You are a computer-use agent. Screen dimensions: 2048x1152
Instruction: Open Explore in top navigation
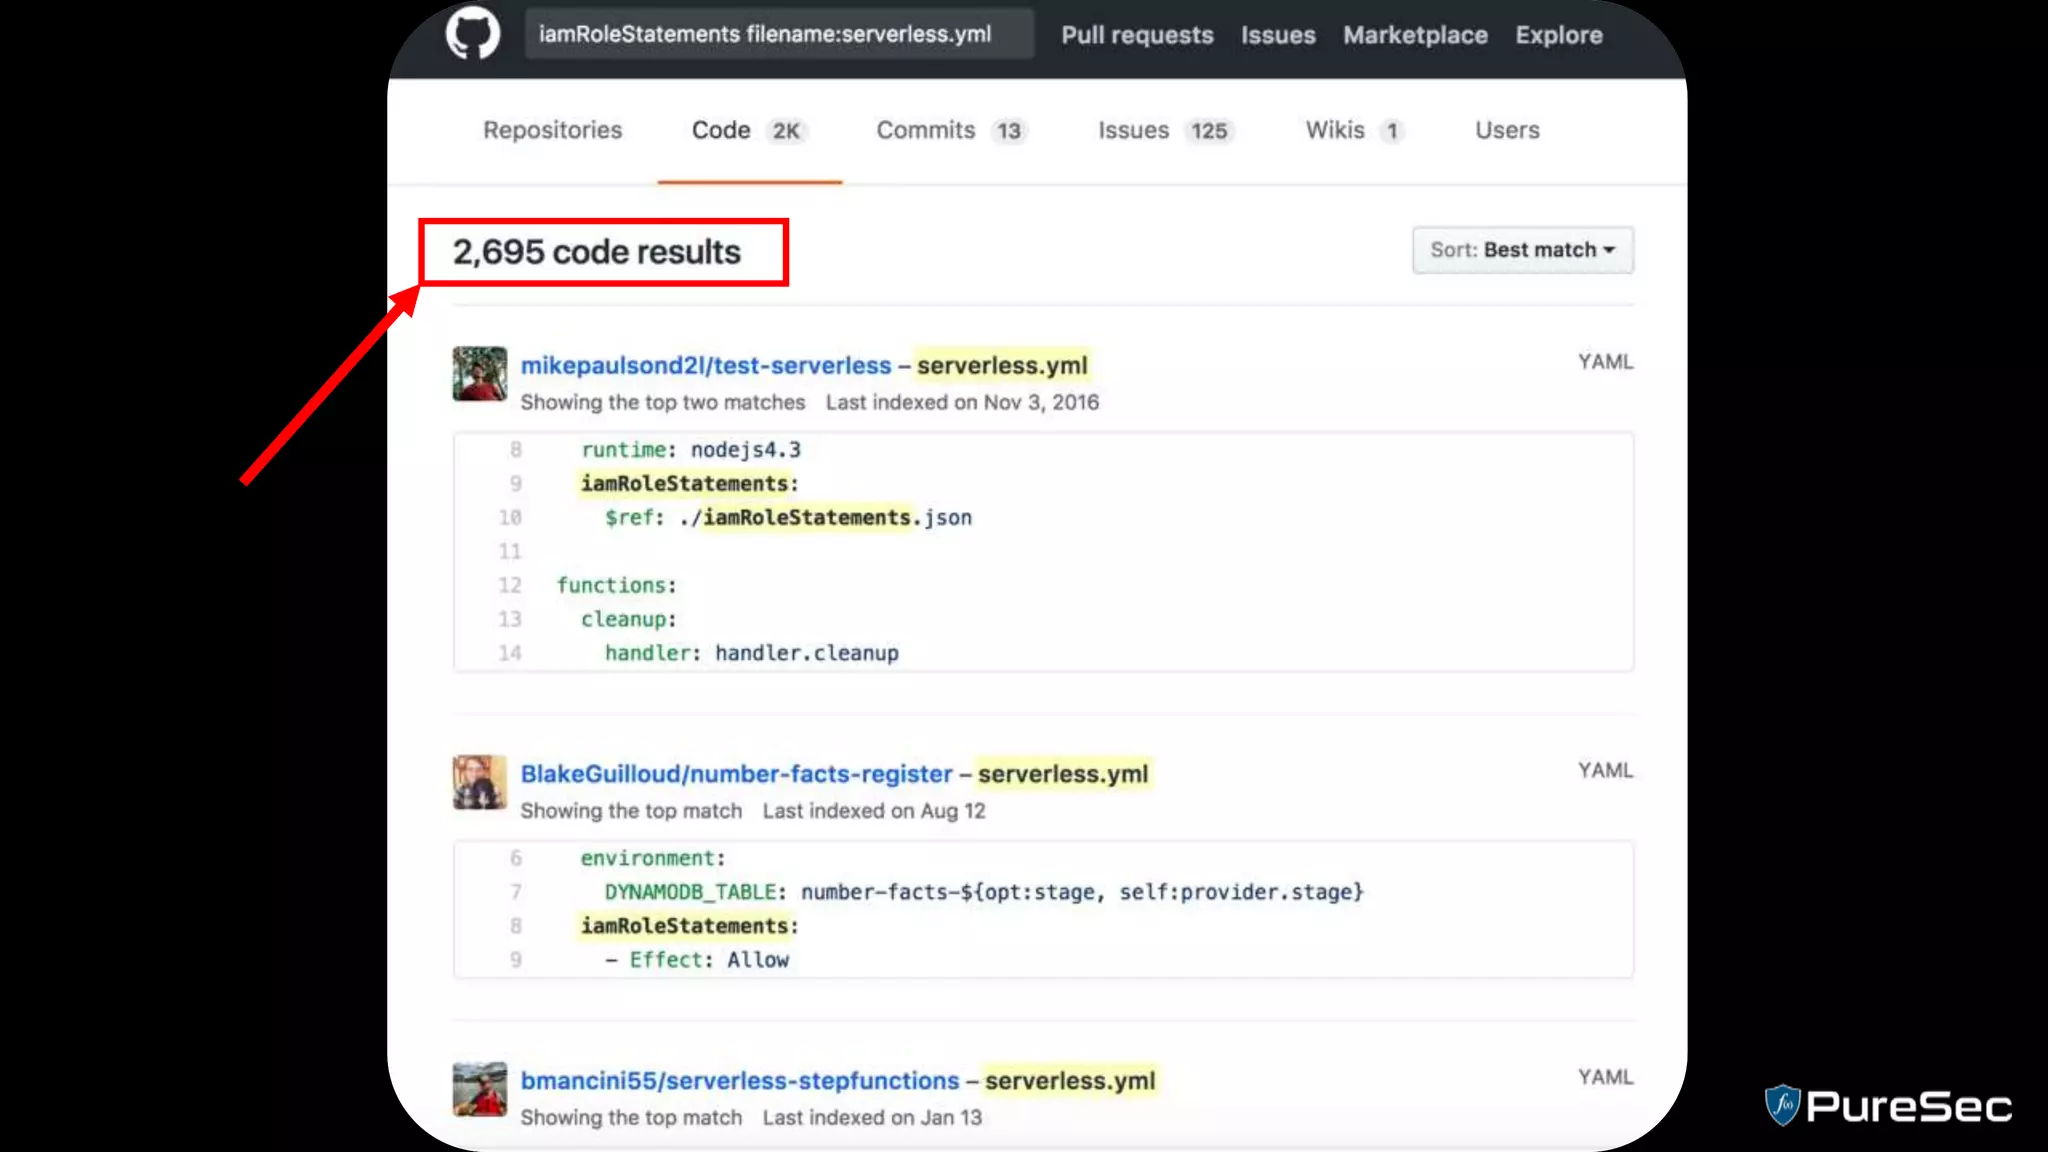[x=1558, y=35]
